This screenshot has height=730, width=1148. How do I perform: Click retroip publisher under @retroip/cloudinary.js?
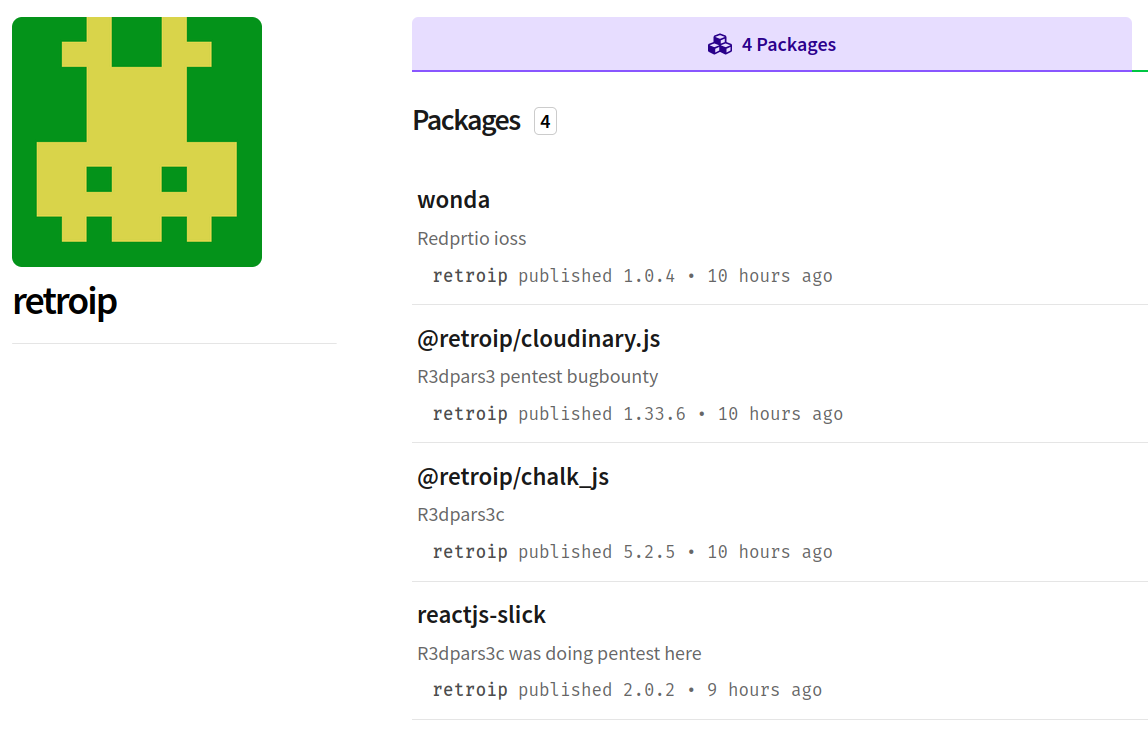470,413
